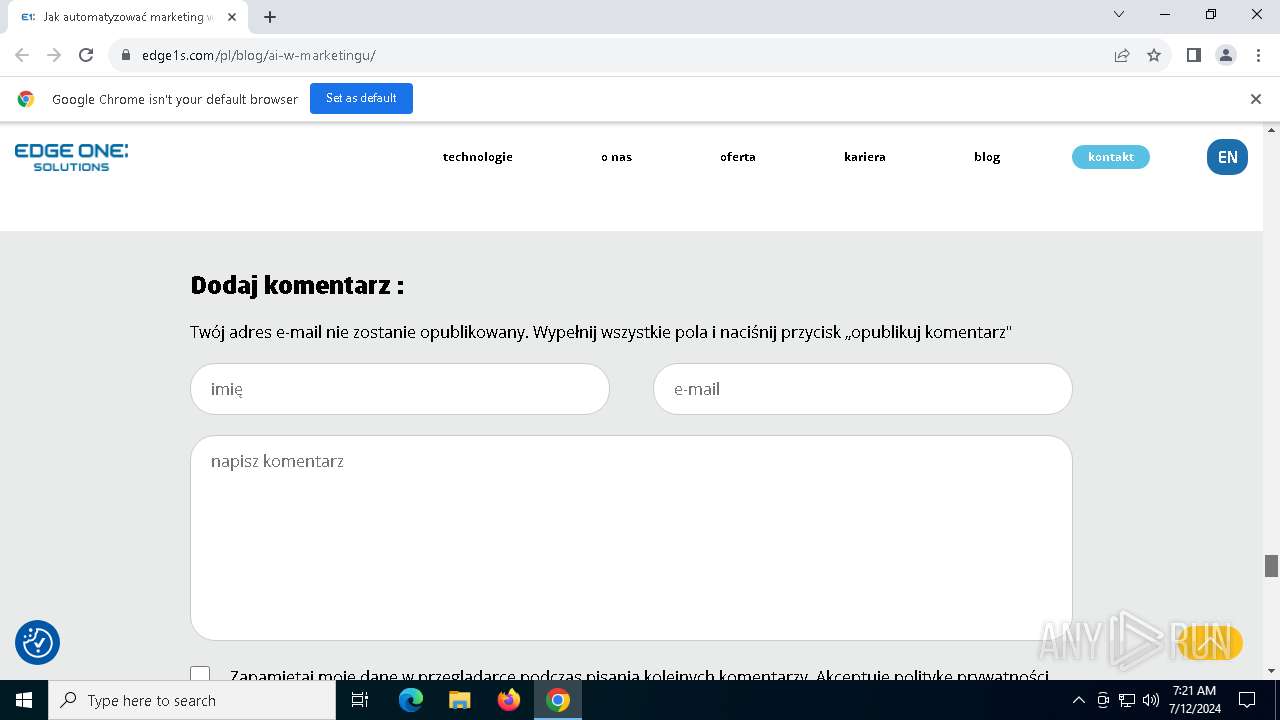Click the browser forward arrow
This screenshot has width=1280, height=720.
coord(54,55)
